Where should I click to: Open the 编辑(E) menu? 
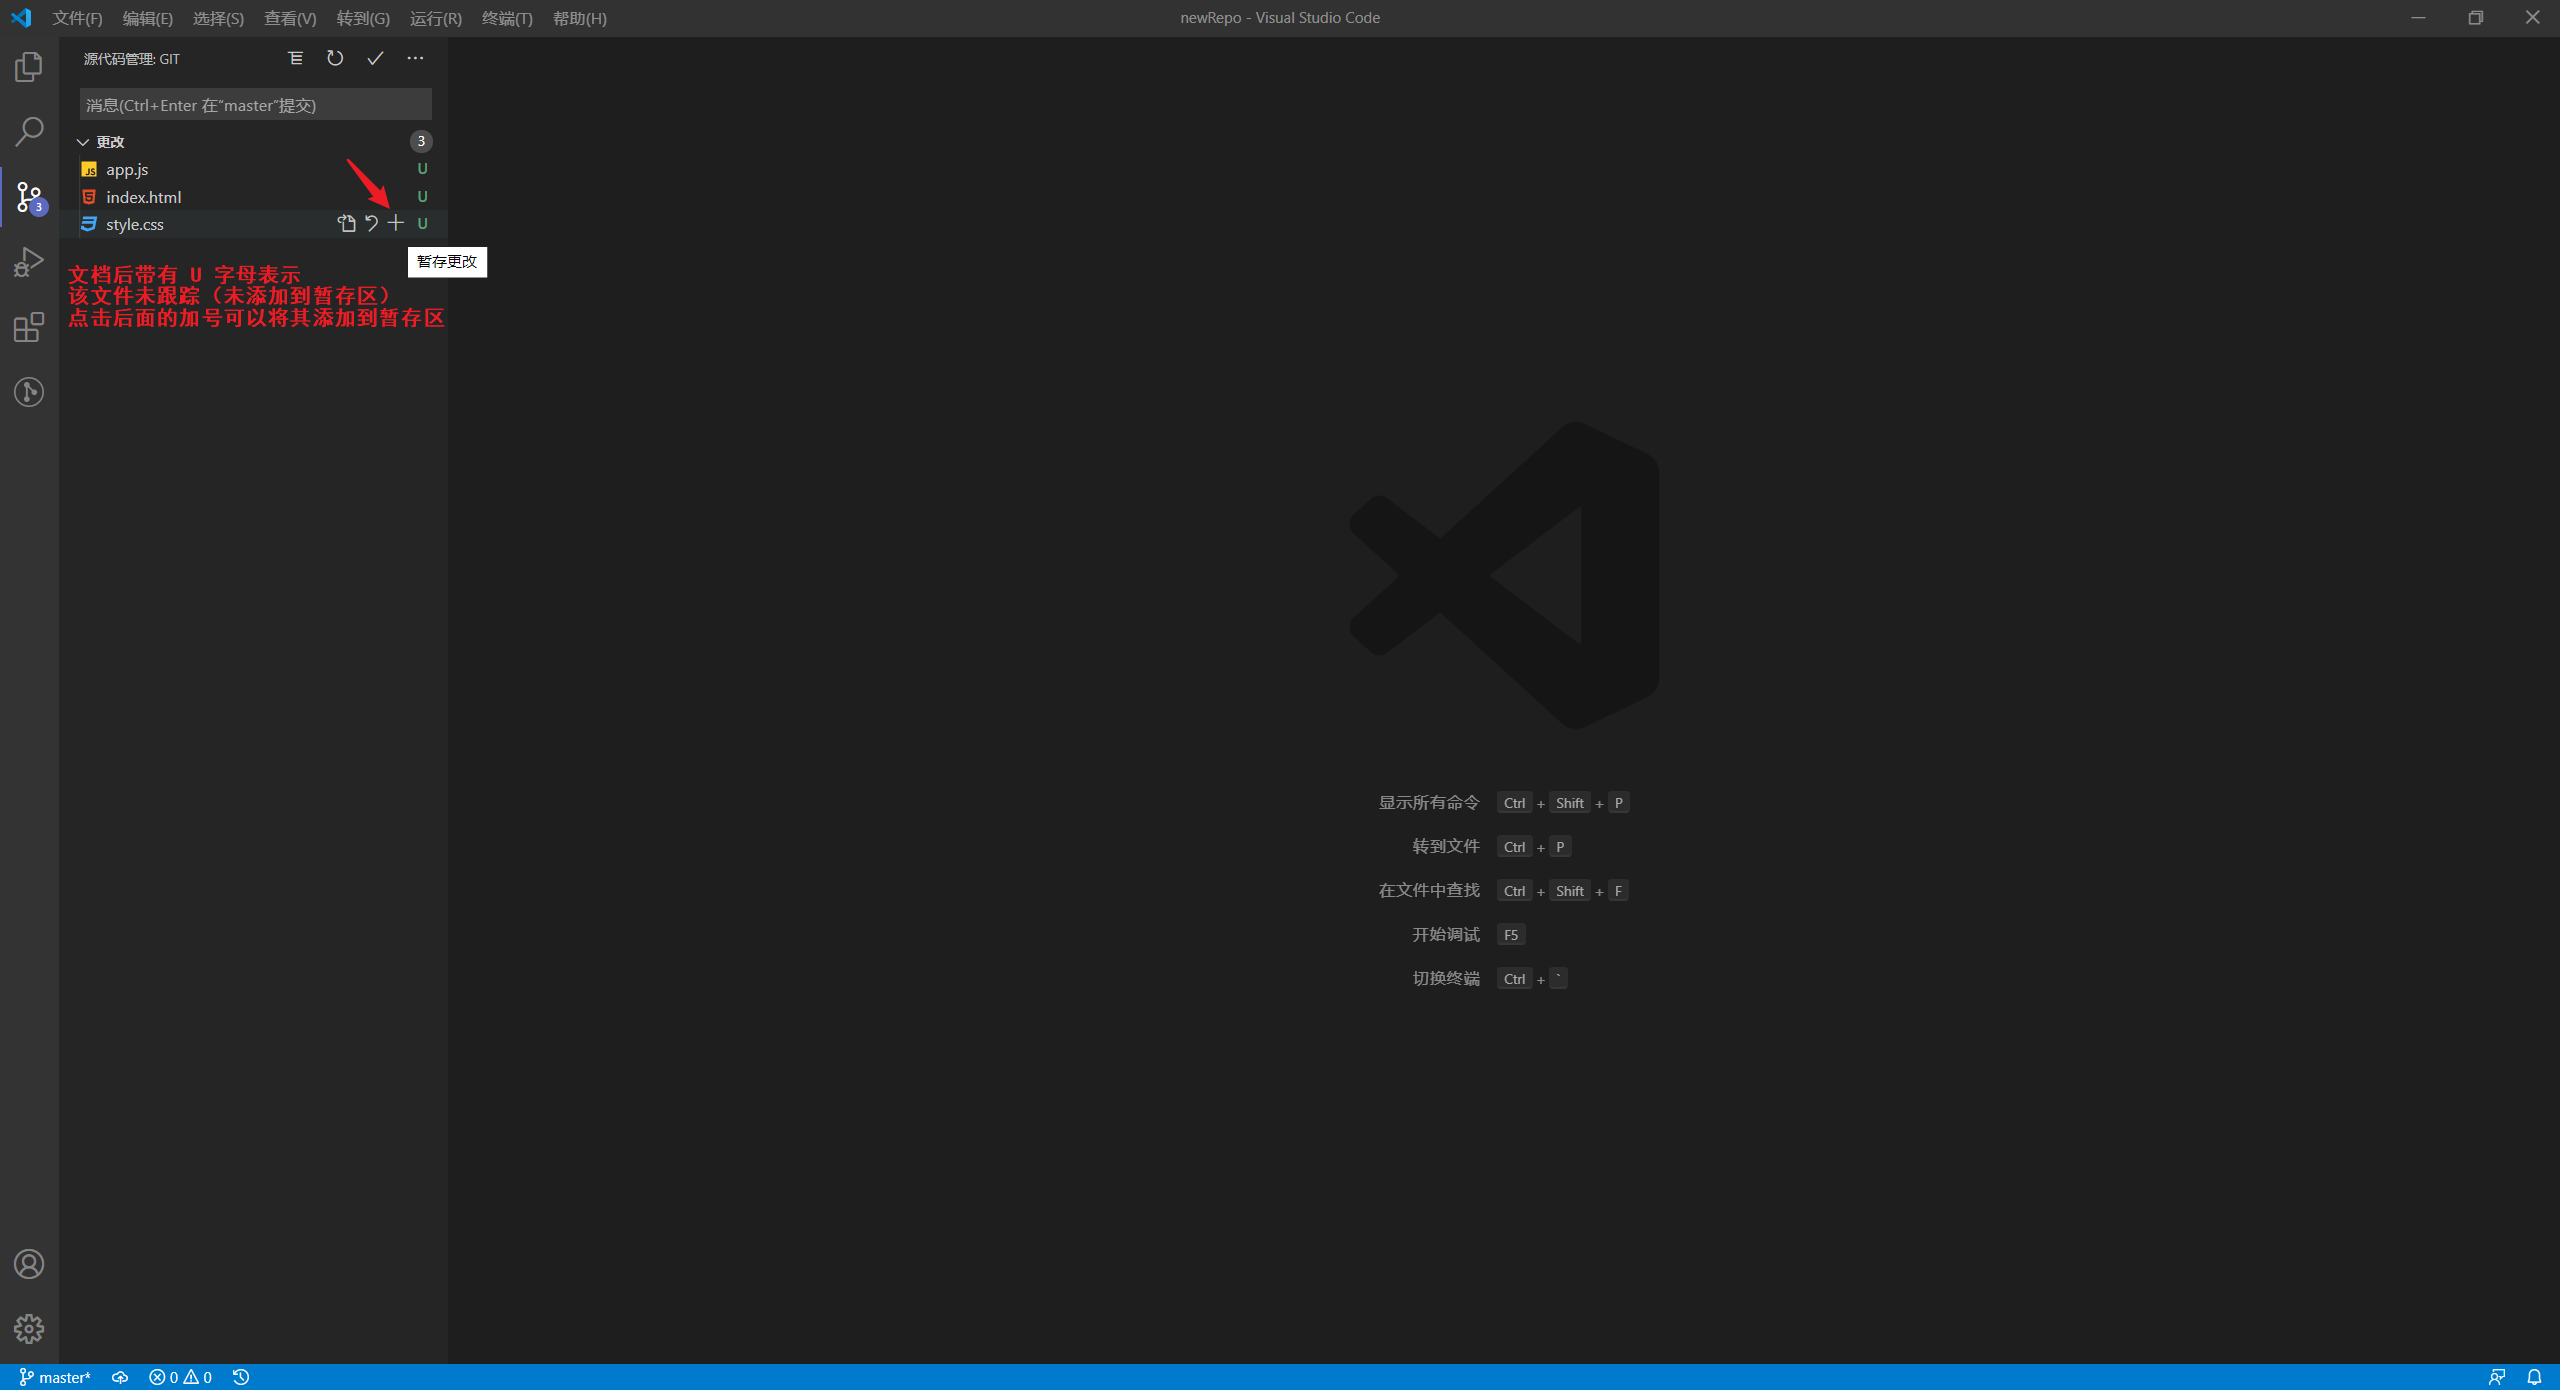[147, 18]
